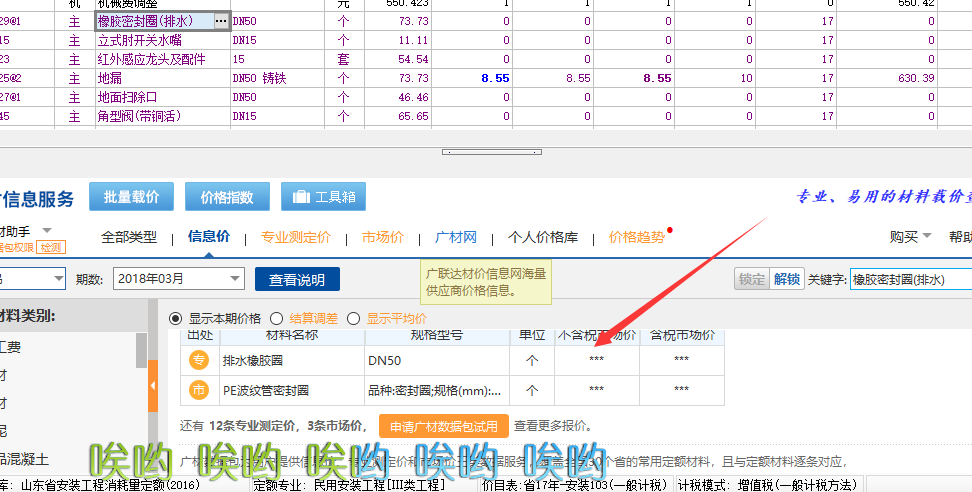
Task: Click the 价目表 省17年-安装103 status entry
Action: [575, 485]
